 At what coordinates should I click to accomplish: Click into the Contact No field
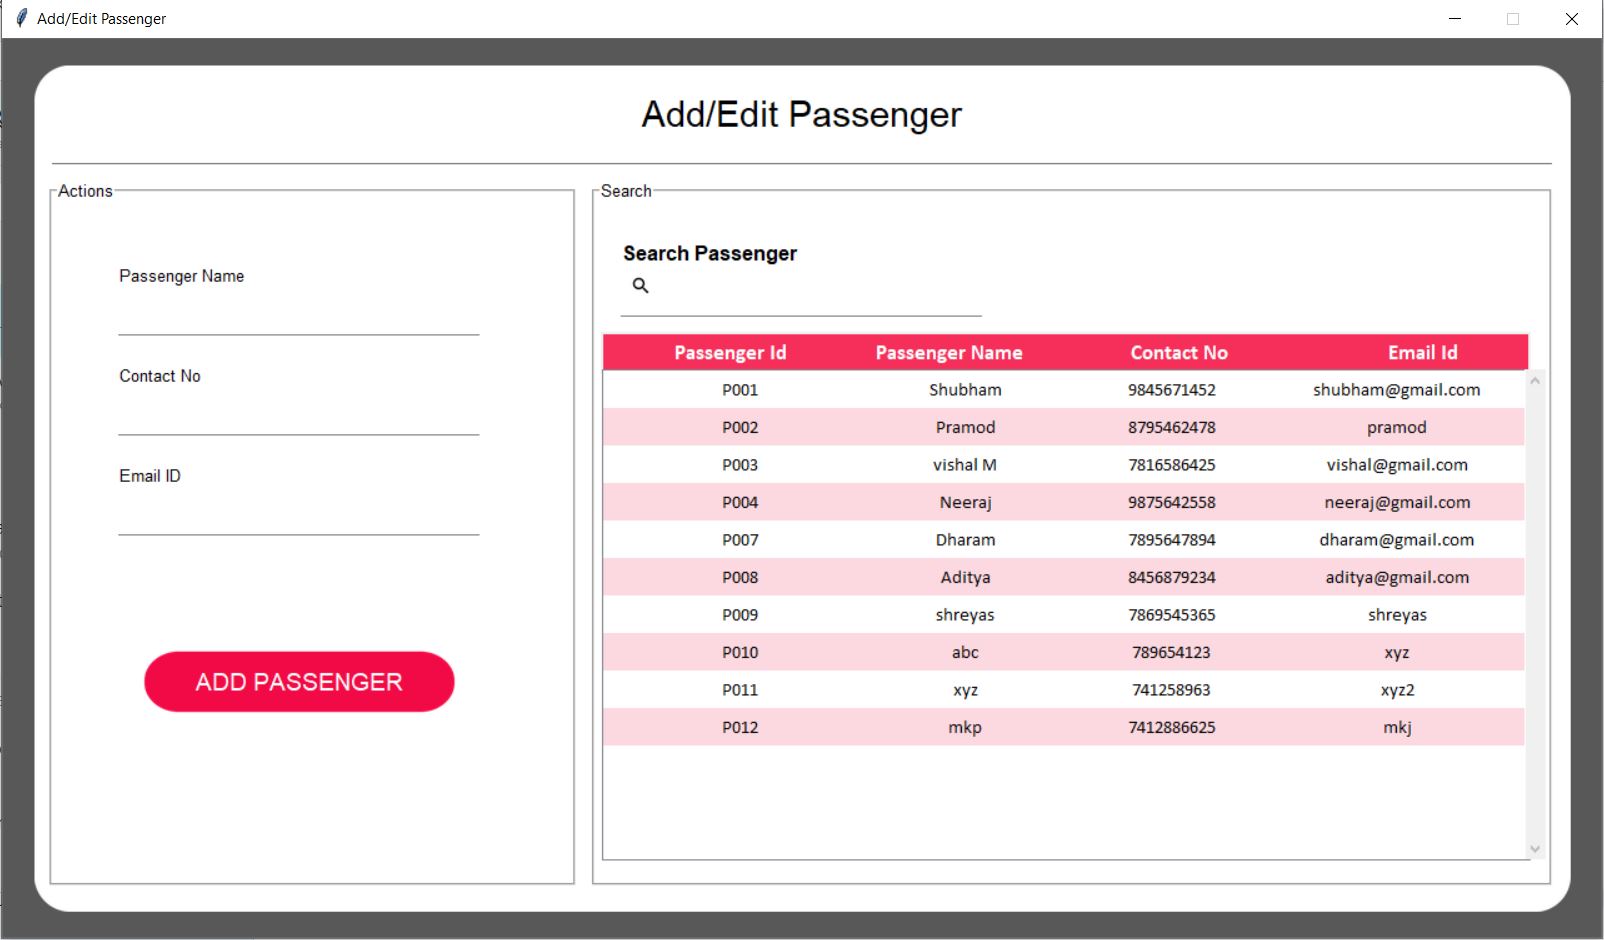click(298, 417)
